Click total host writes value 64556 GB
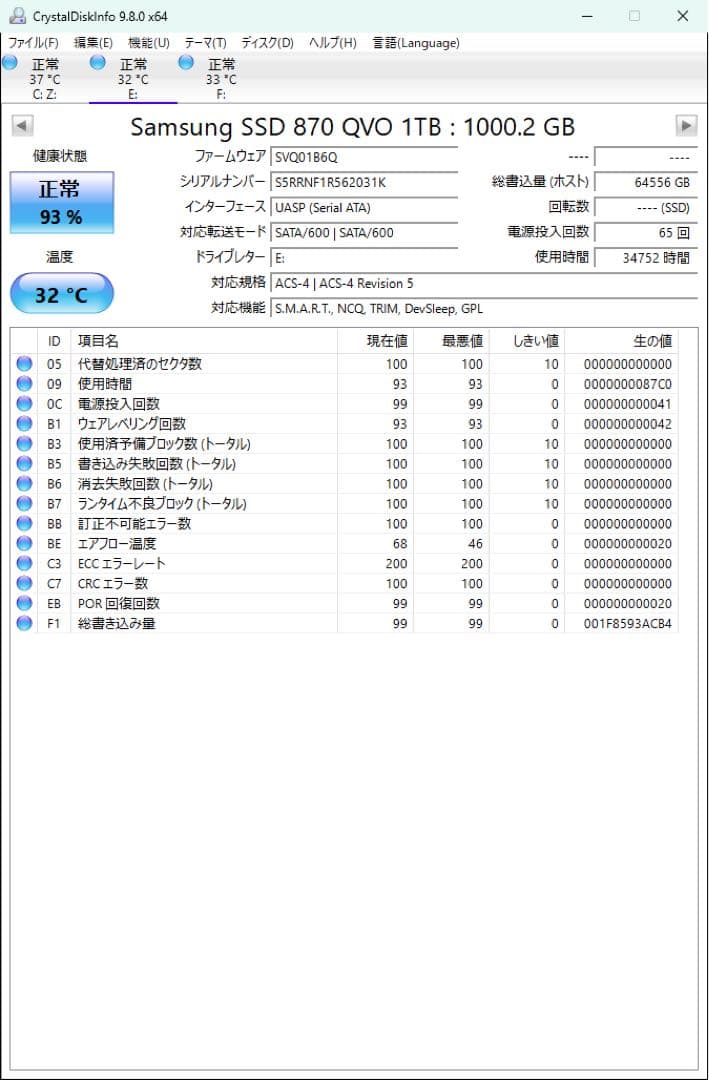This screenshot has height=1080, width=709. 646,183
